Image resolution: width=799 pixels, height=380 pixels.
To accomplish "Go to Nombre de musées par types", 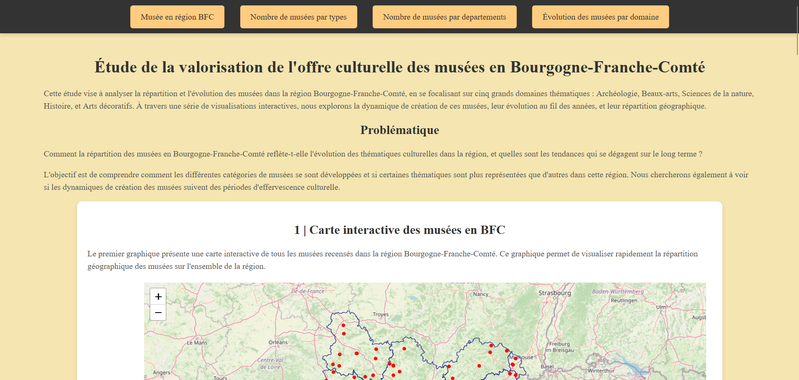I will click(x=298, y=17).
